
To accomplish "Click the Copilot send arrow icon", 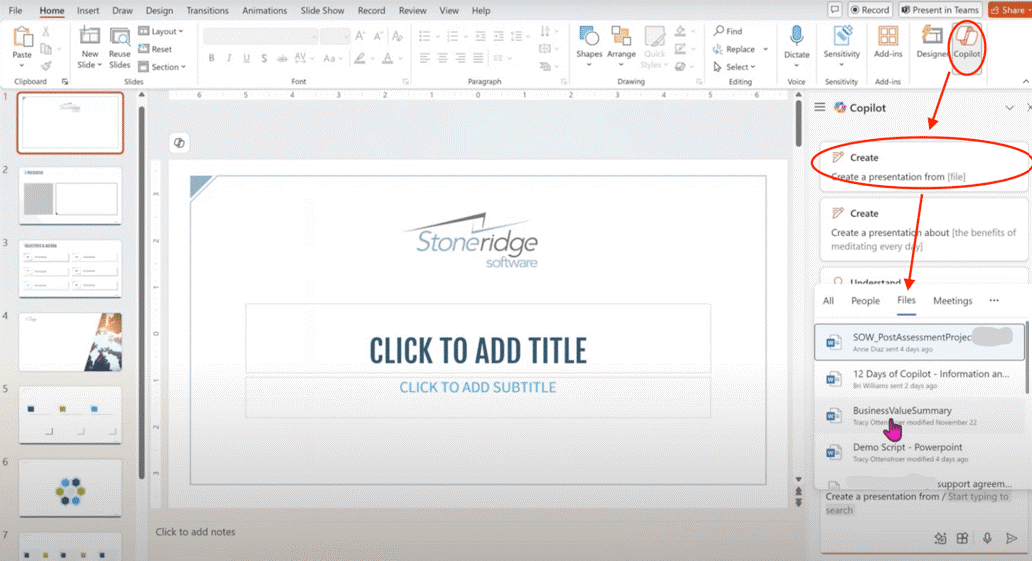I will pyautogui.click(x=1012, y=538).
